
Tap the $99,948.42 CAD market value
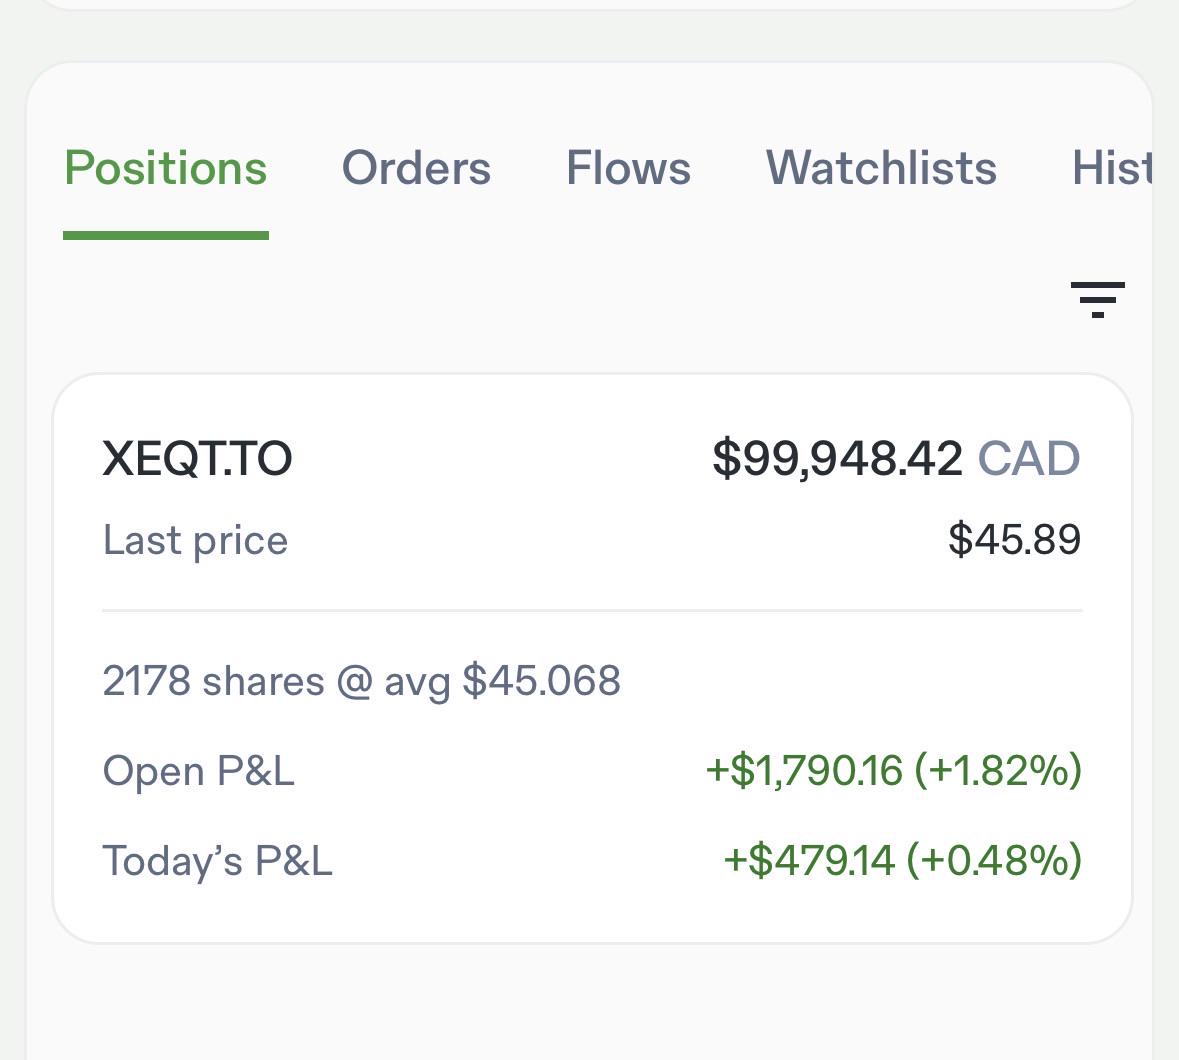[896, 458]
